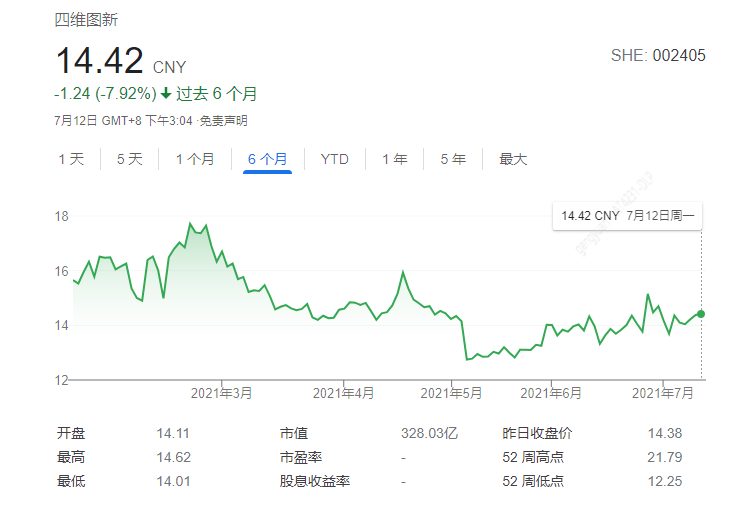Switch chart to YTD range
744x508 pixels.
point(335,159)
